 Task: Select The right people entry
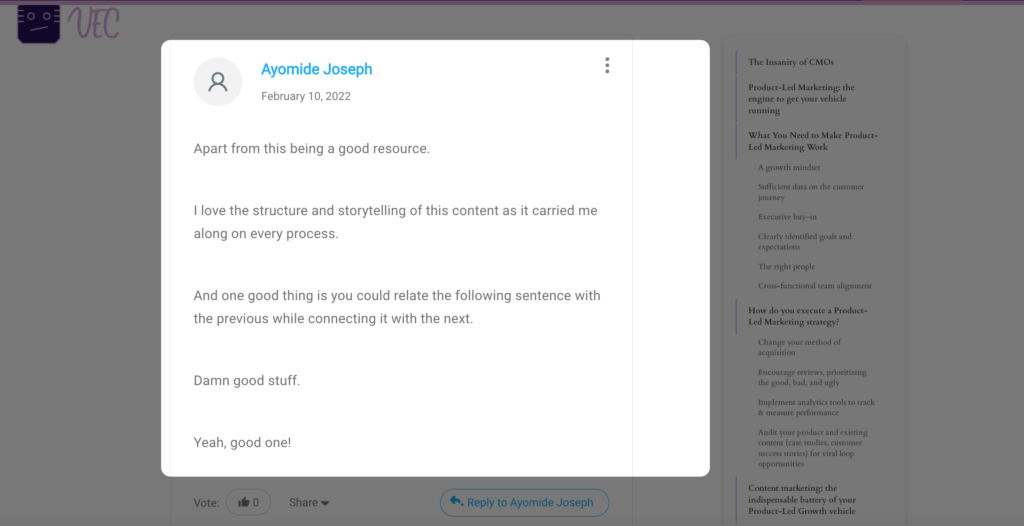click(786, 267)
